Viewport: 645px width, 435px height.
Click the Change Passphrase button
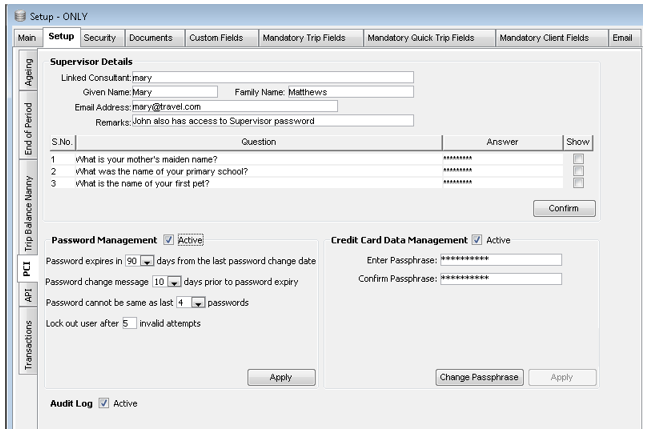(x=479, y=377)
